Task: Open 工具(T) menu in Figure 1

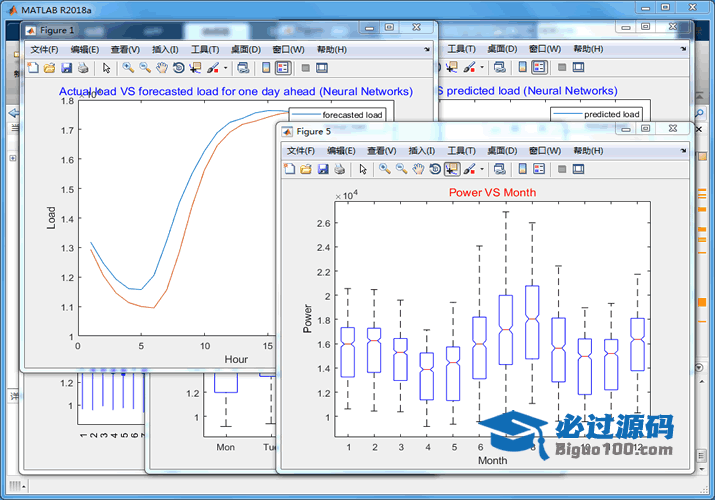Action: [x=205, y=49]
